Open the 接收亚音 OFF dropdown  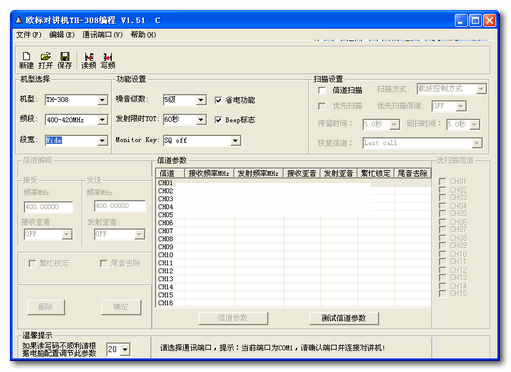click(x=66, y=234)
